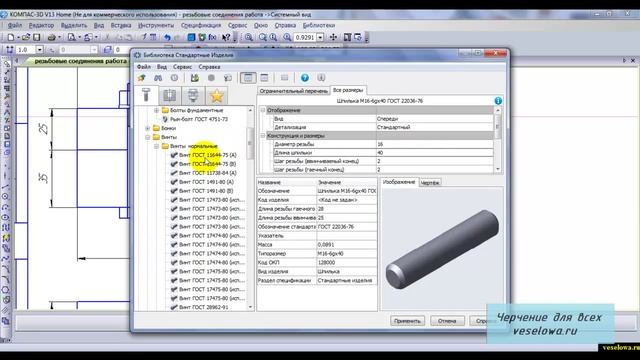Image resolution: width=640 pixels, height=360 pixels.
Task: Open the 1.0 scale dropdown in second toolbar
Action: tap(40, 50)
